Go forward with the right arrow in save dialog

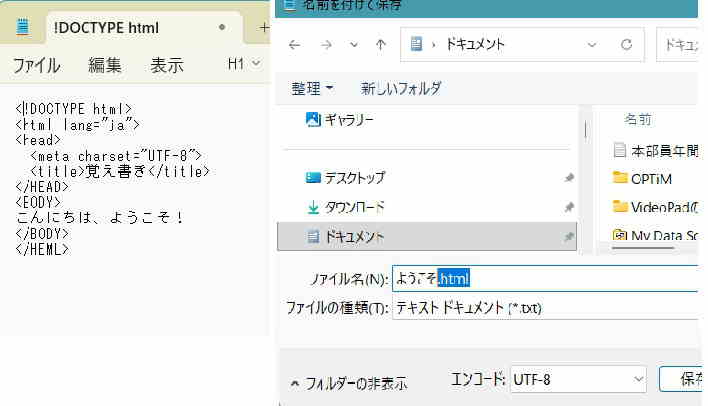click(326, 45)
